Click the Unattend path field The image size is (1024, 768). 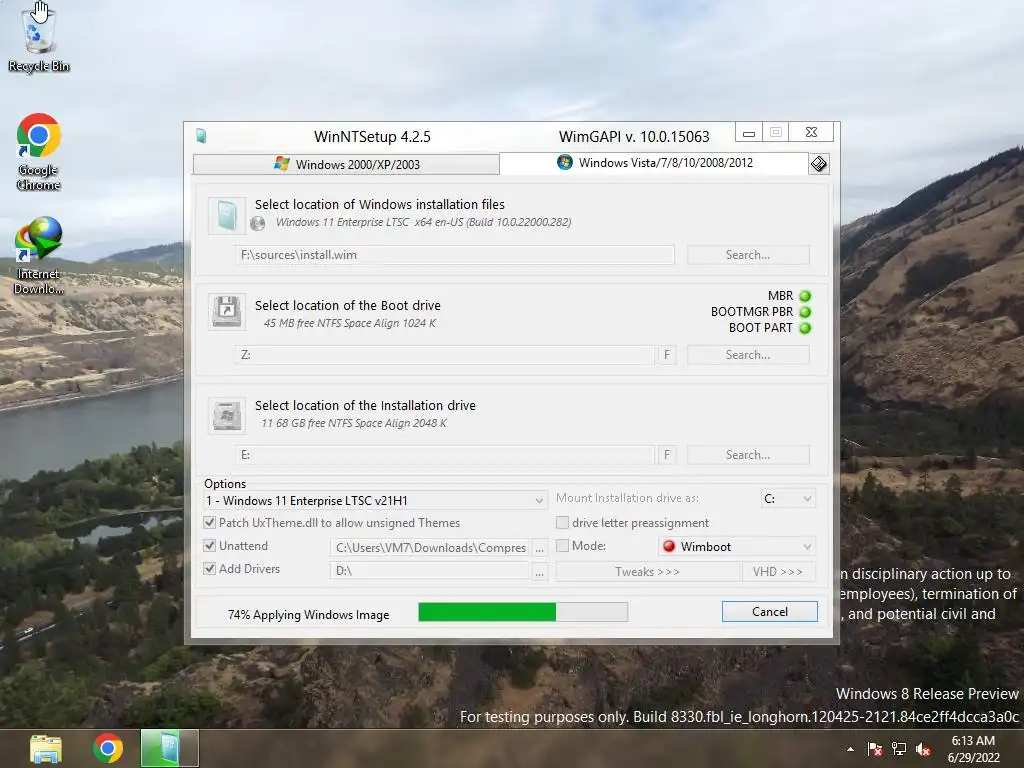(x=430, y=548)
